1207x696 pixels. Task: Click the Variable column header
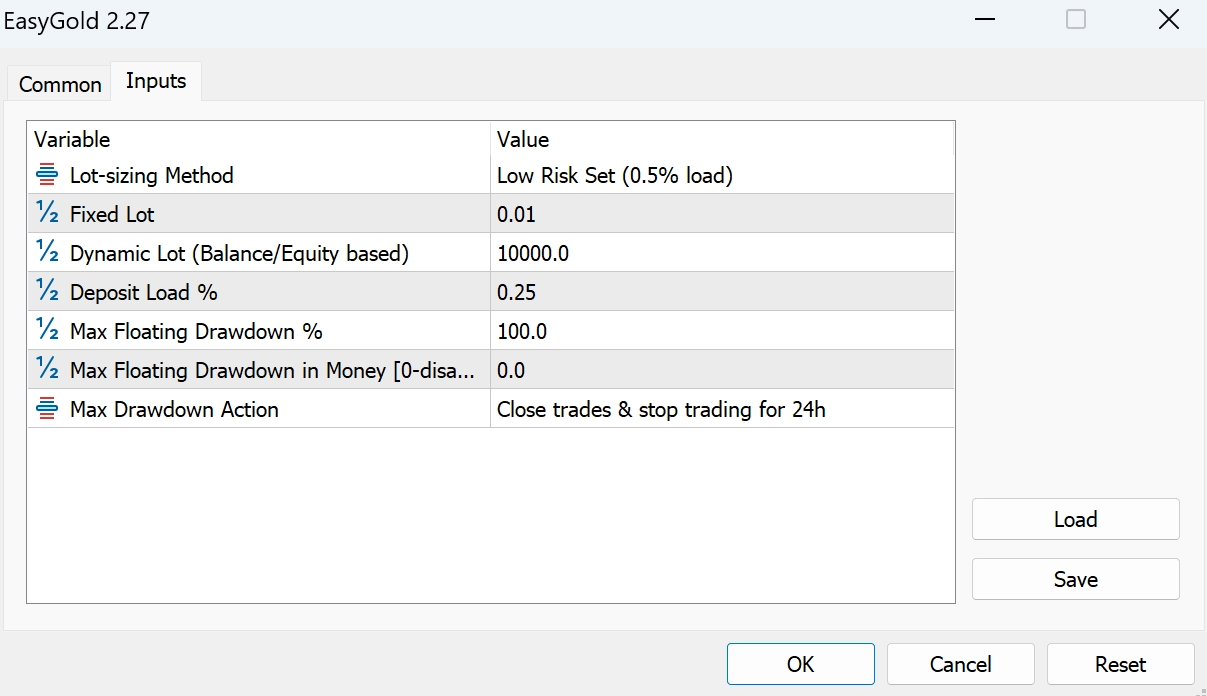258,139
